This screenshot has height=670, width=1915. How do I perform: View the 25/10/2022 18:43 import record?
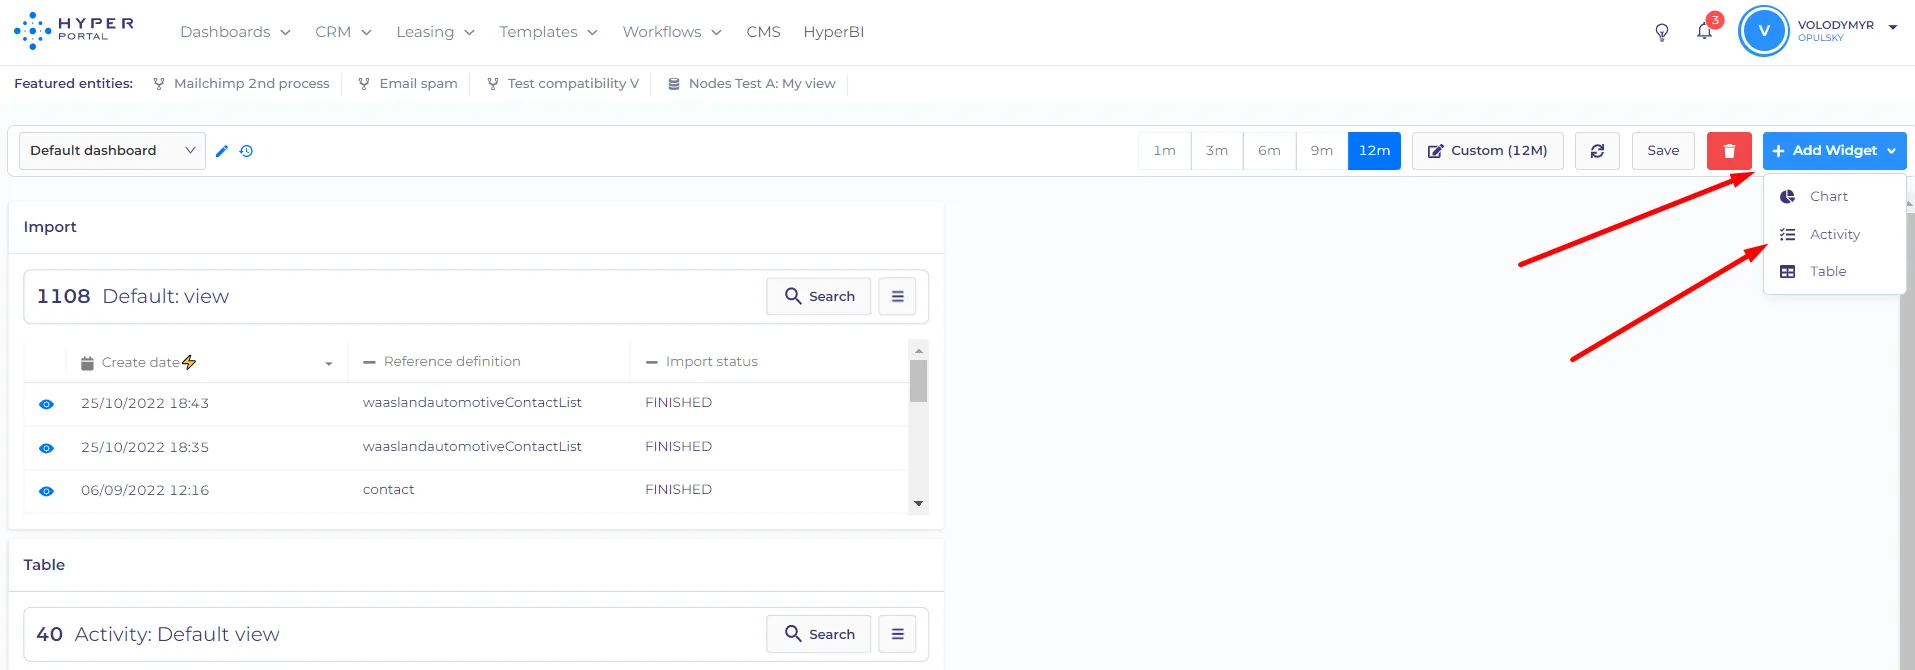point(46,404)
